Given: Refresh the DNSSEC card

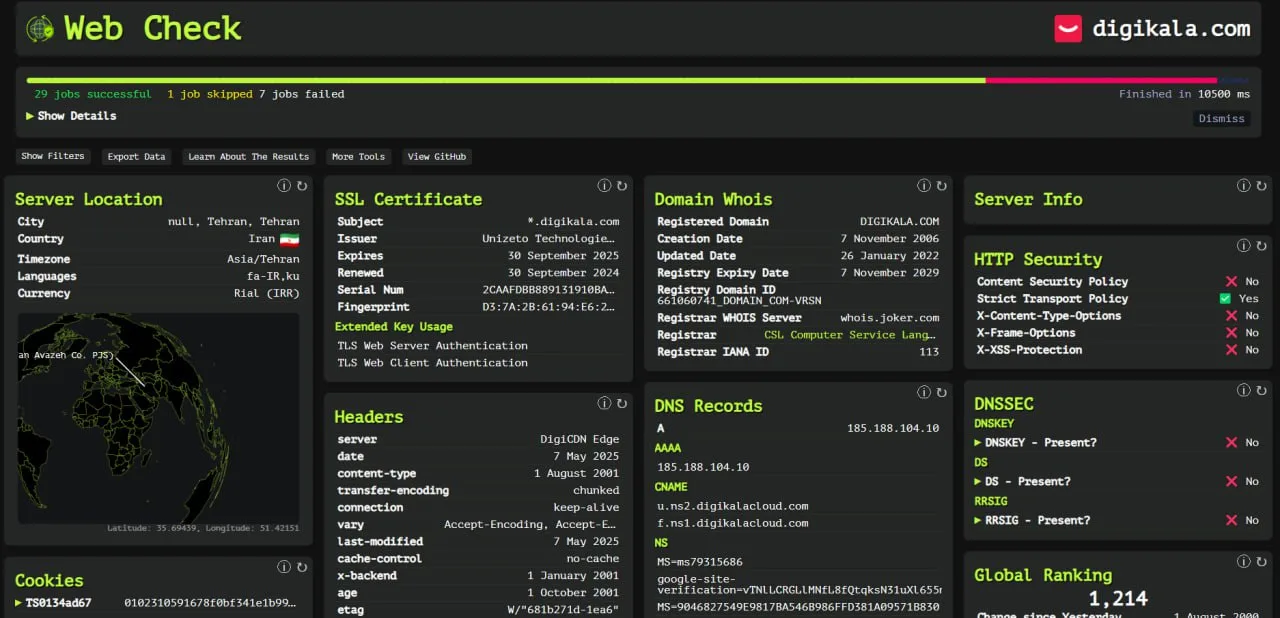Looking at the screenshot, I should (x=1261, y=391).
